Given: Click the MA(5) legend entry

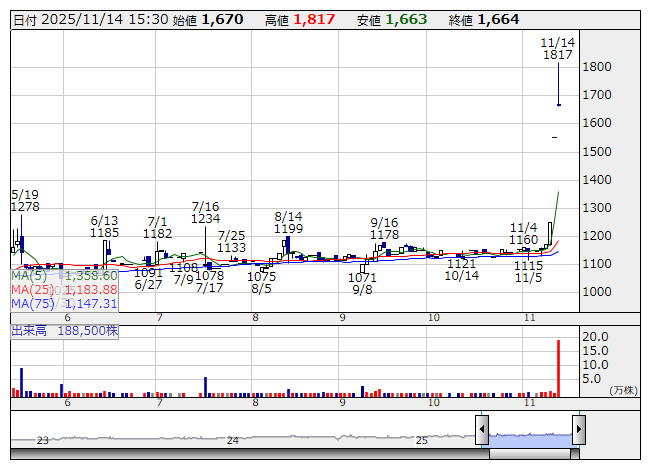Looking at the screenshot, I should coord(65,275).
